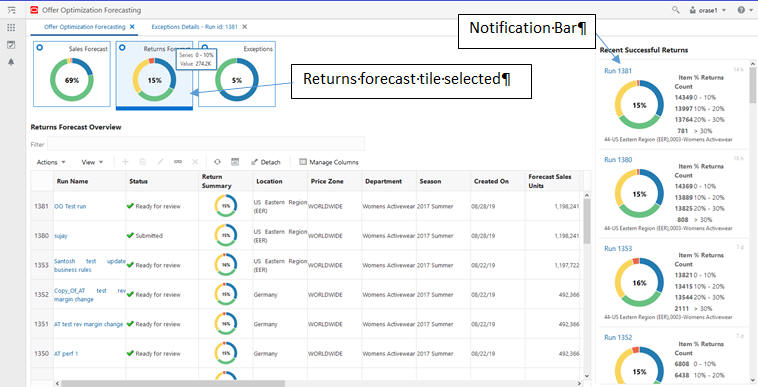
Task: Open the sujay run link
Action: click(61, 236)
